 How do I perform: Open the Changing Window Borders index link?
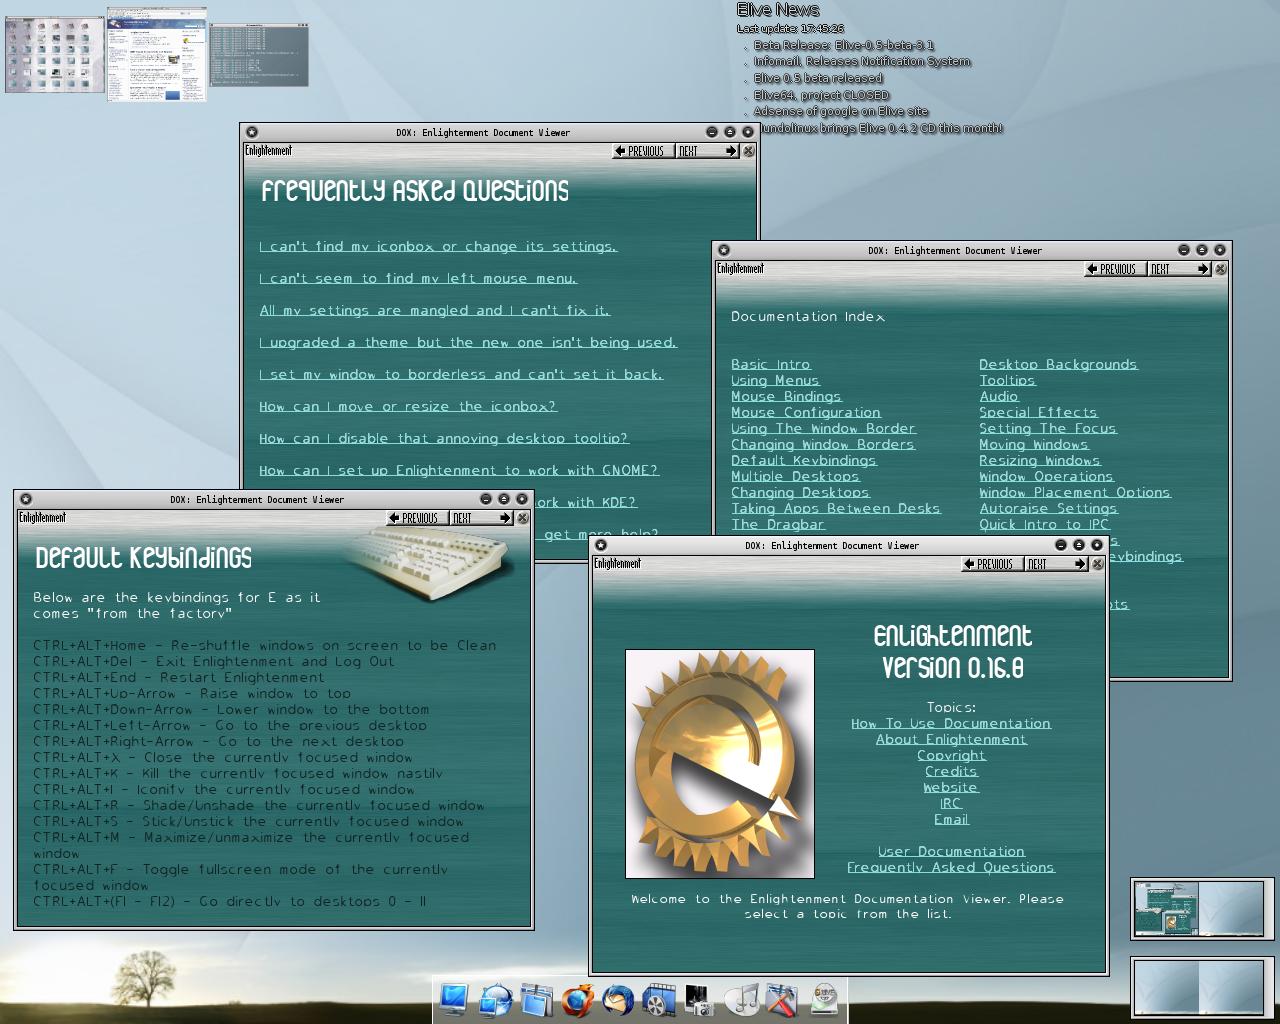(823, 445)
